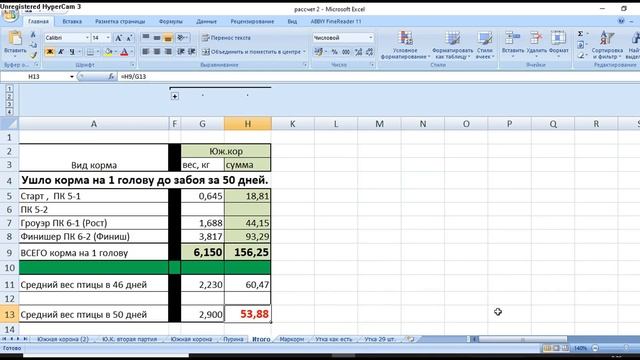The width and height of the screenshot is (640, 360).
Task: Switch to the Ю.К. вторая партия sheet
Action: [x=129, y=339]
